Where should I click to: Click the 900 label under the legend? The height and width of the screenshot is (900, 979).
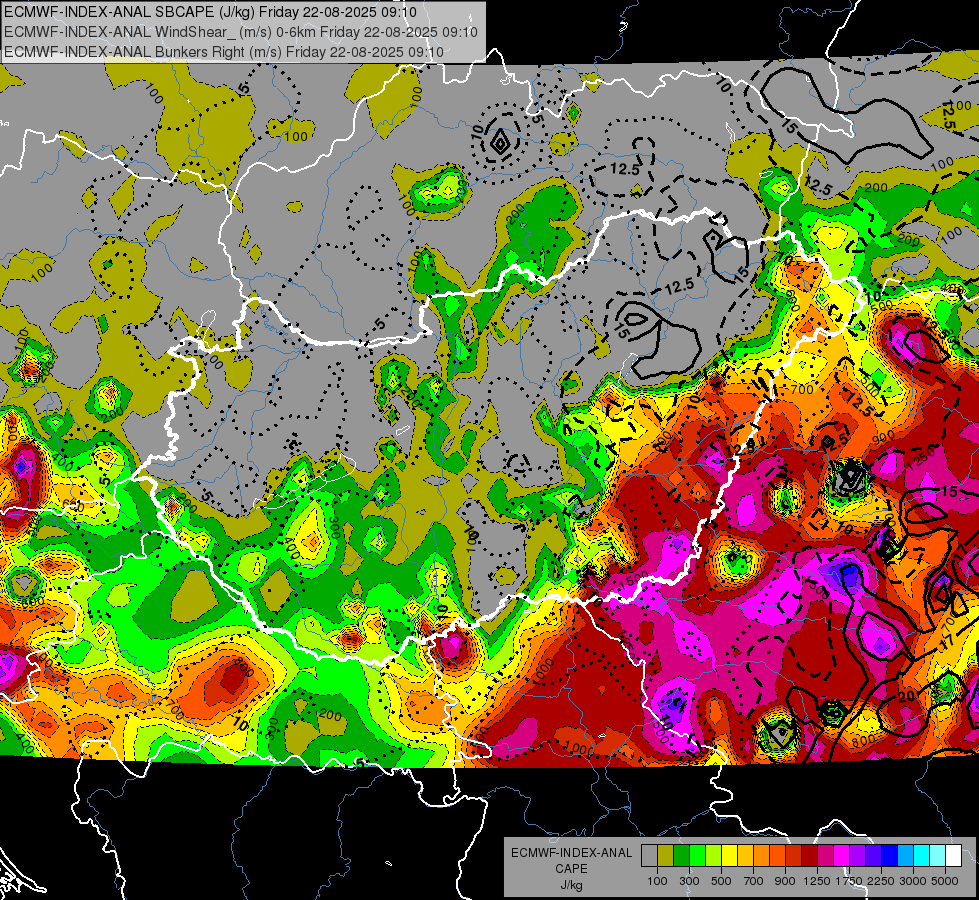tap(785, 881)
